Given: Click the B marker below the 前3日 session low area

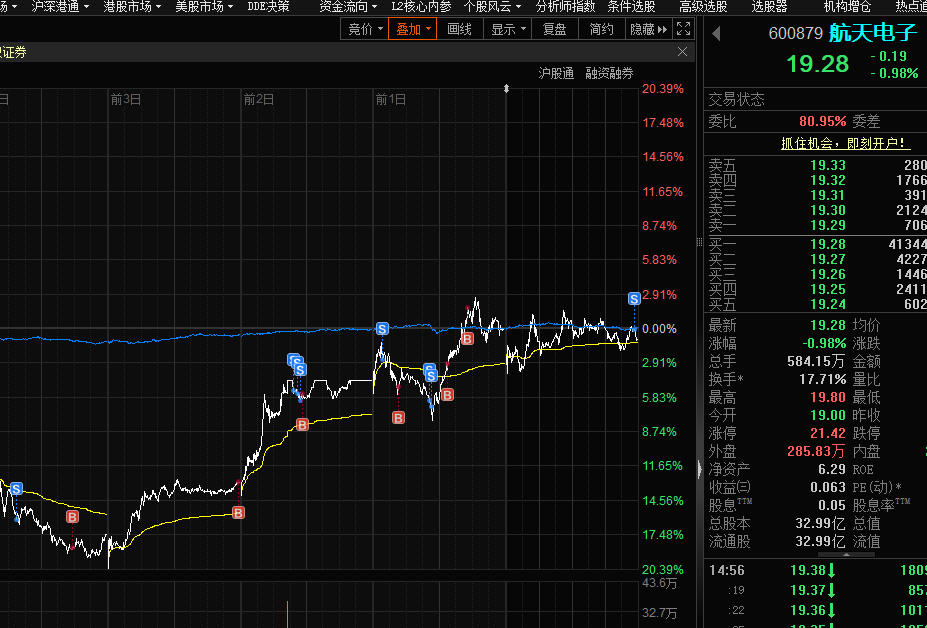Looking at the screenshot, I should coord(72,517).
